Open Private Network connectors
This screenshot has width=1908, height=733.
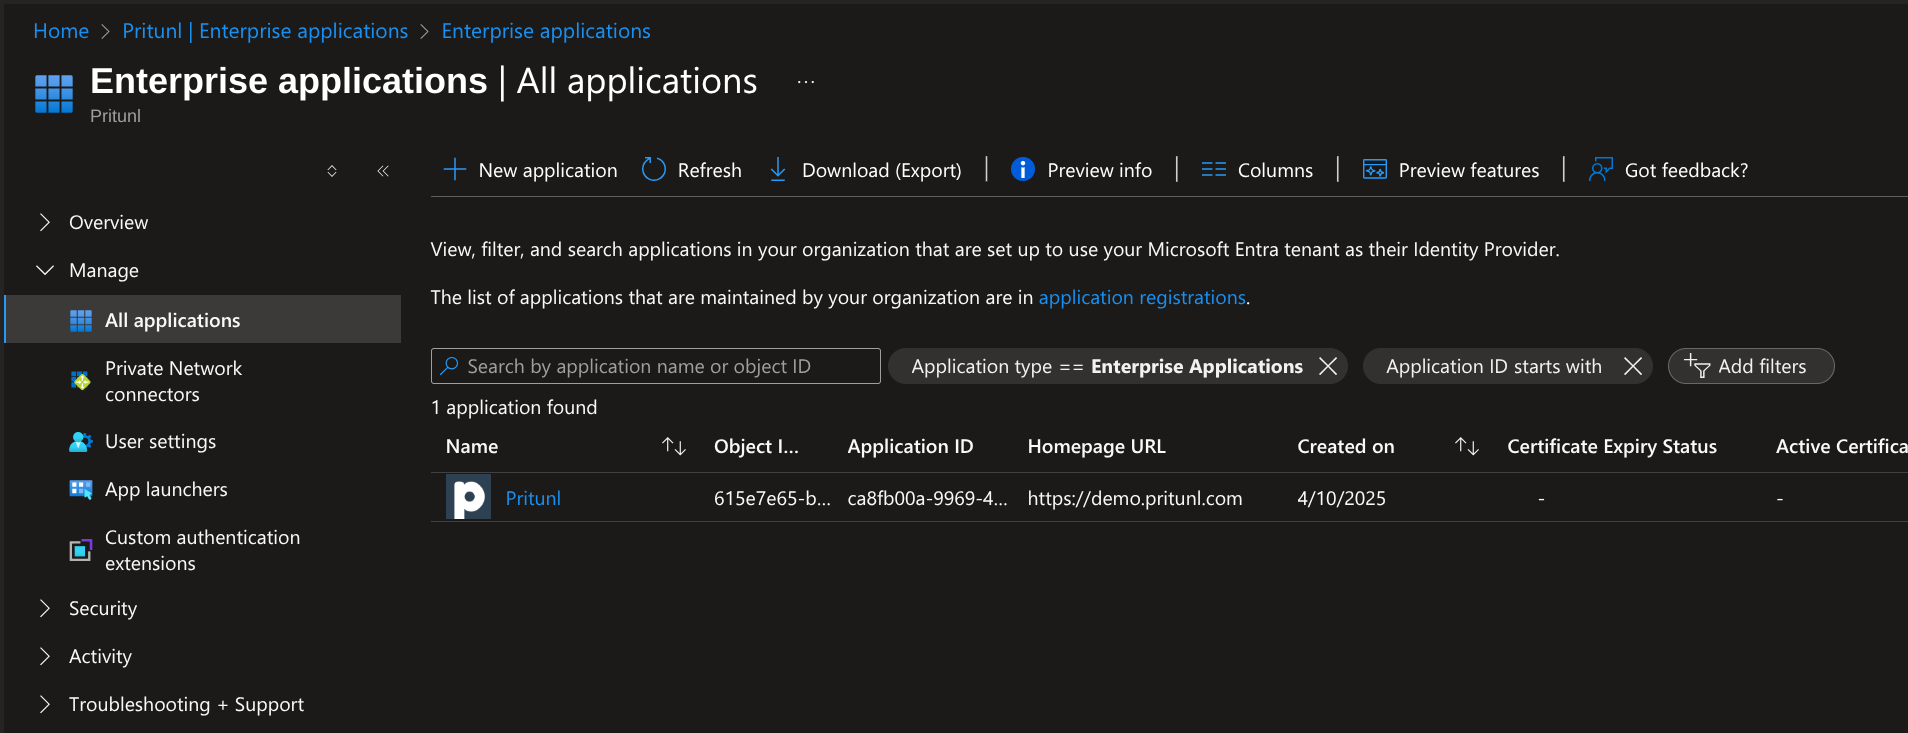click(173, 381)
